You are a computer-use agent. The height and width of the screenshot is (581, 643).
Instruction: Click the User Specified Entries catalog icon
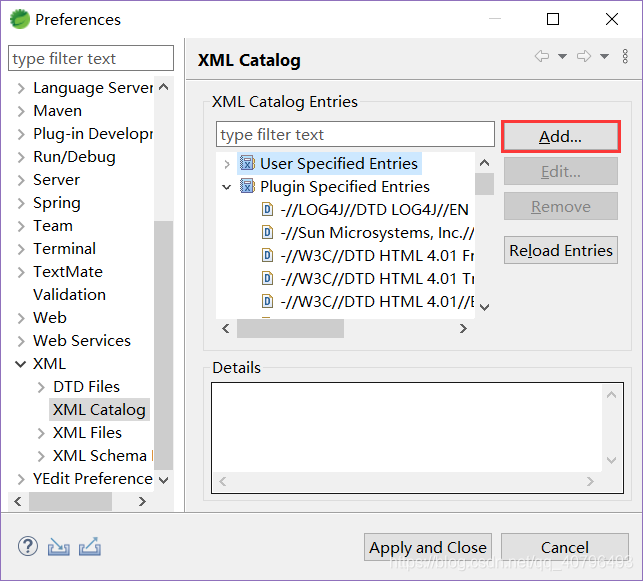tap(247, 163)
